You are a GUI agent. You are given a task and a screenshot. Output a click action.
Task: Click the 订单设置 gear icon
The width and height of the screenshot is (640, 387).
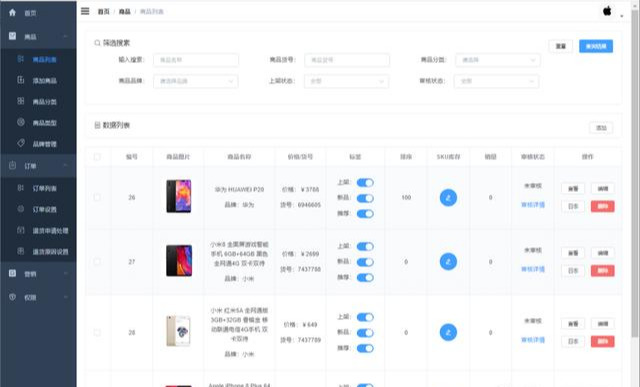pos(20,209)
